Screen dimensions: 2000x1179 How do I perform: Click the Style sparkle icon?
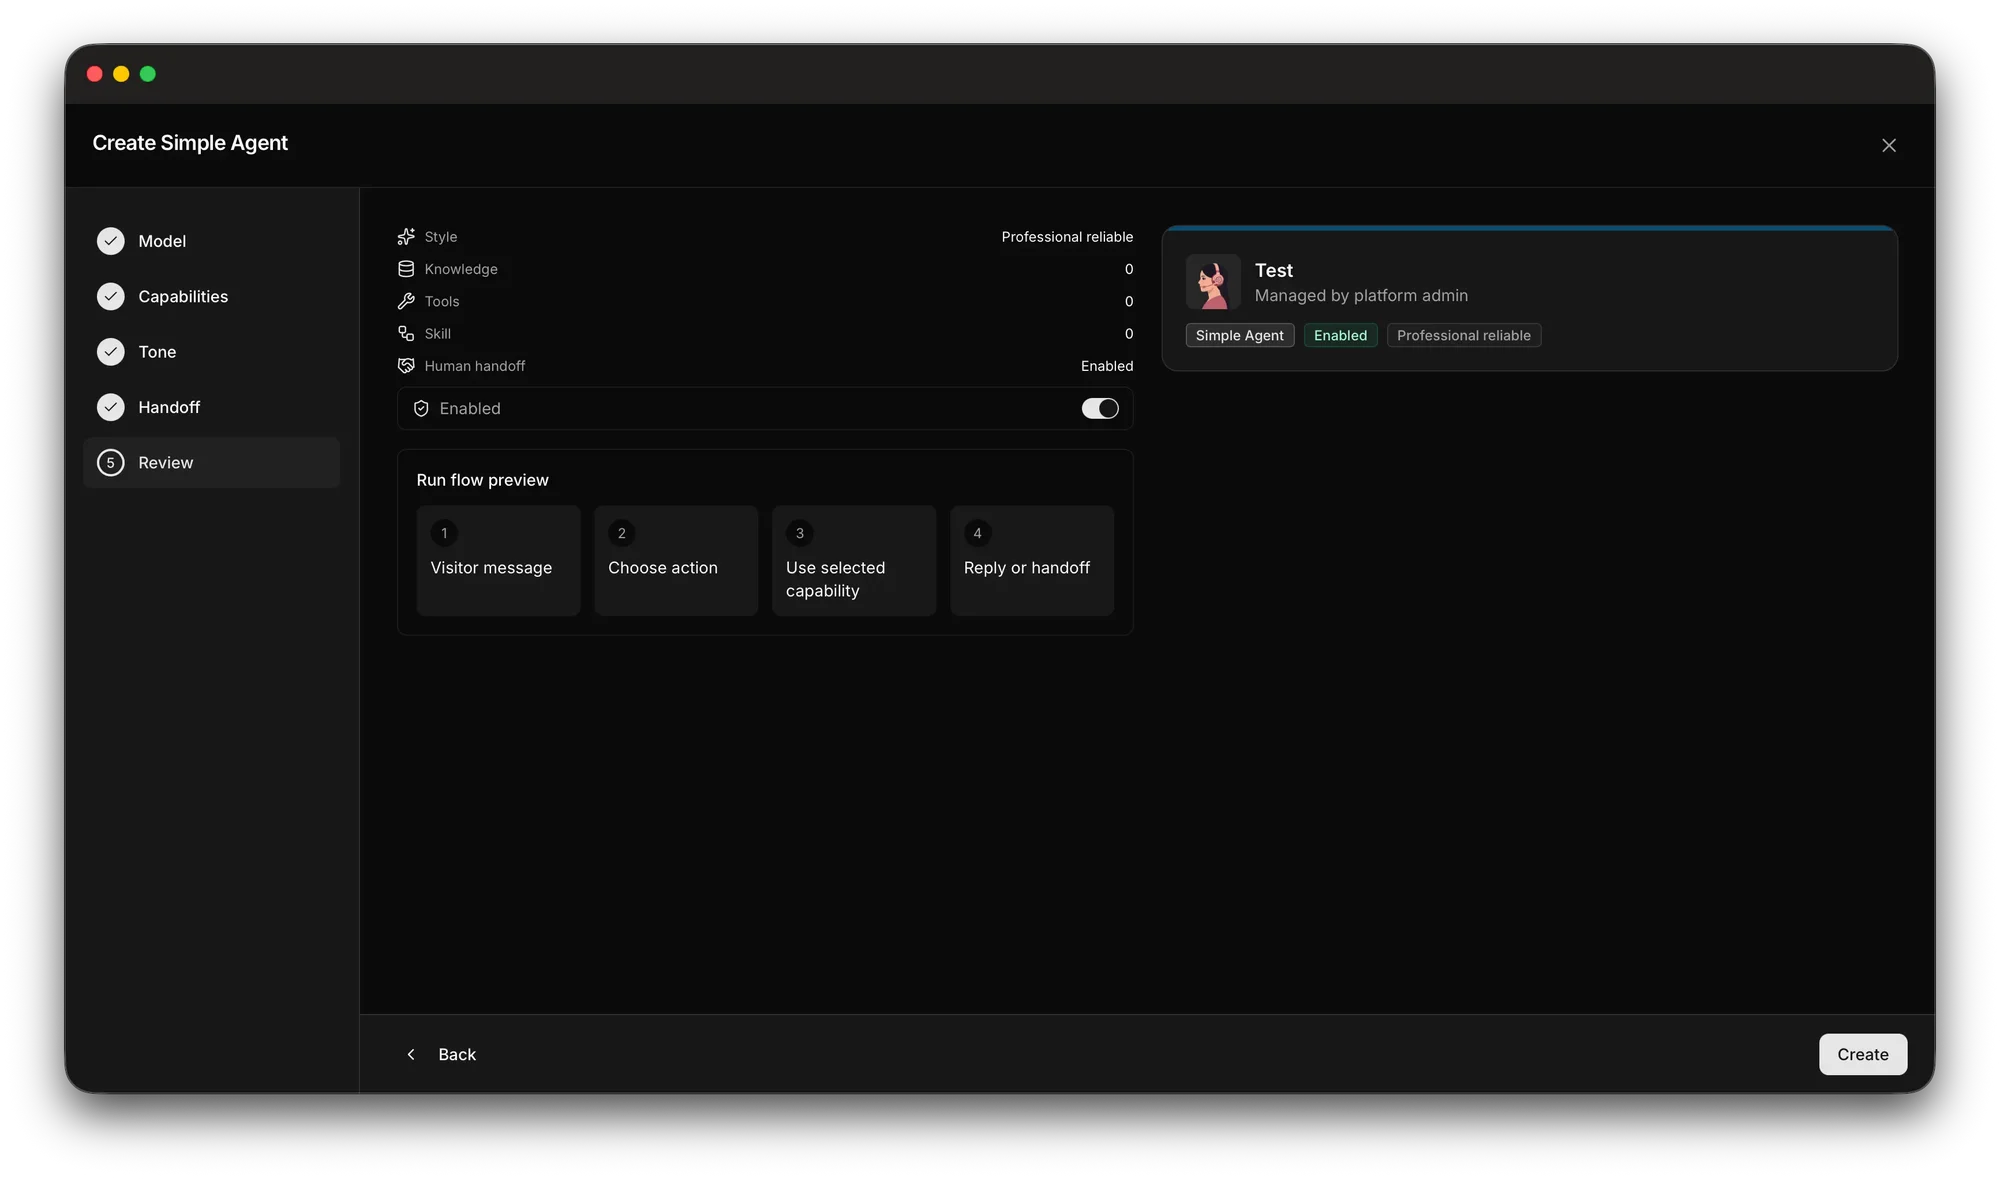(406, 237)
